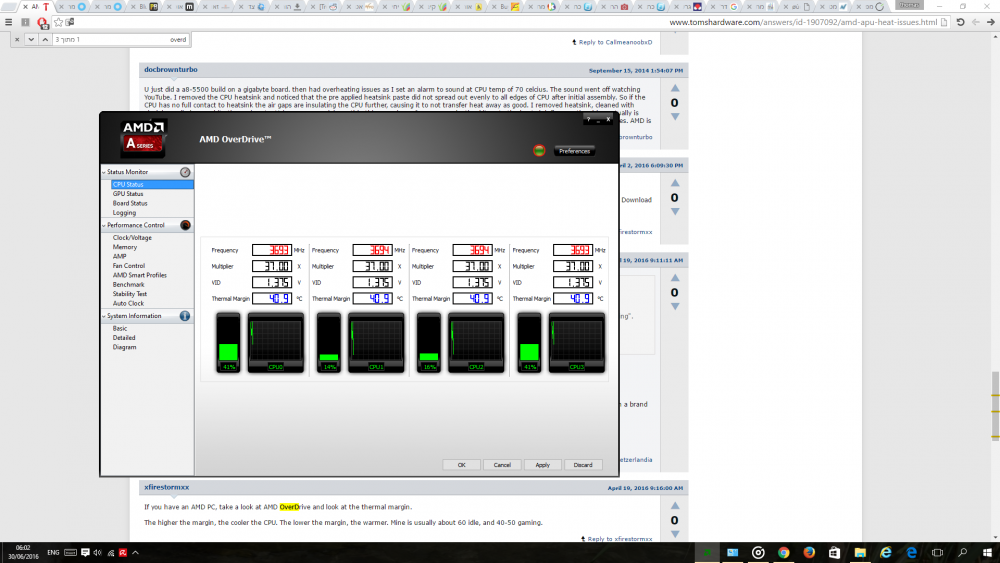Viewport: 1000px width, 563px height.
Task: Jump to the previous find result
Action: point(45,40)
